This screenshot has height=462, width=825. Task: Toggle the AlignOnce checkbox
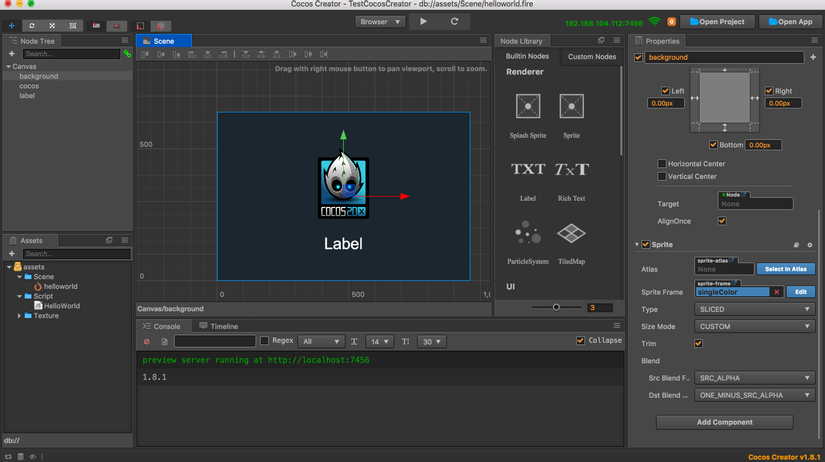tap(722, 221)
